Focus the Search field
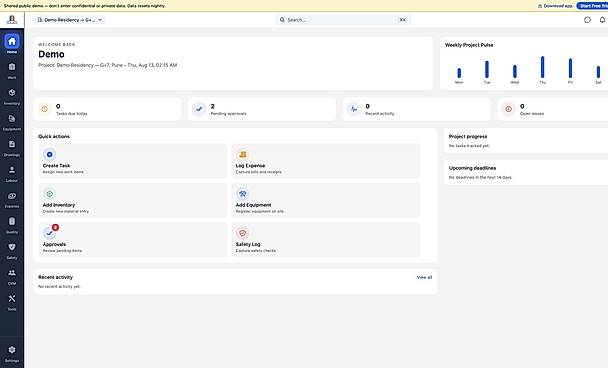The image size is (608, 368). click(343, 20)
